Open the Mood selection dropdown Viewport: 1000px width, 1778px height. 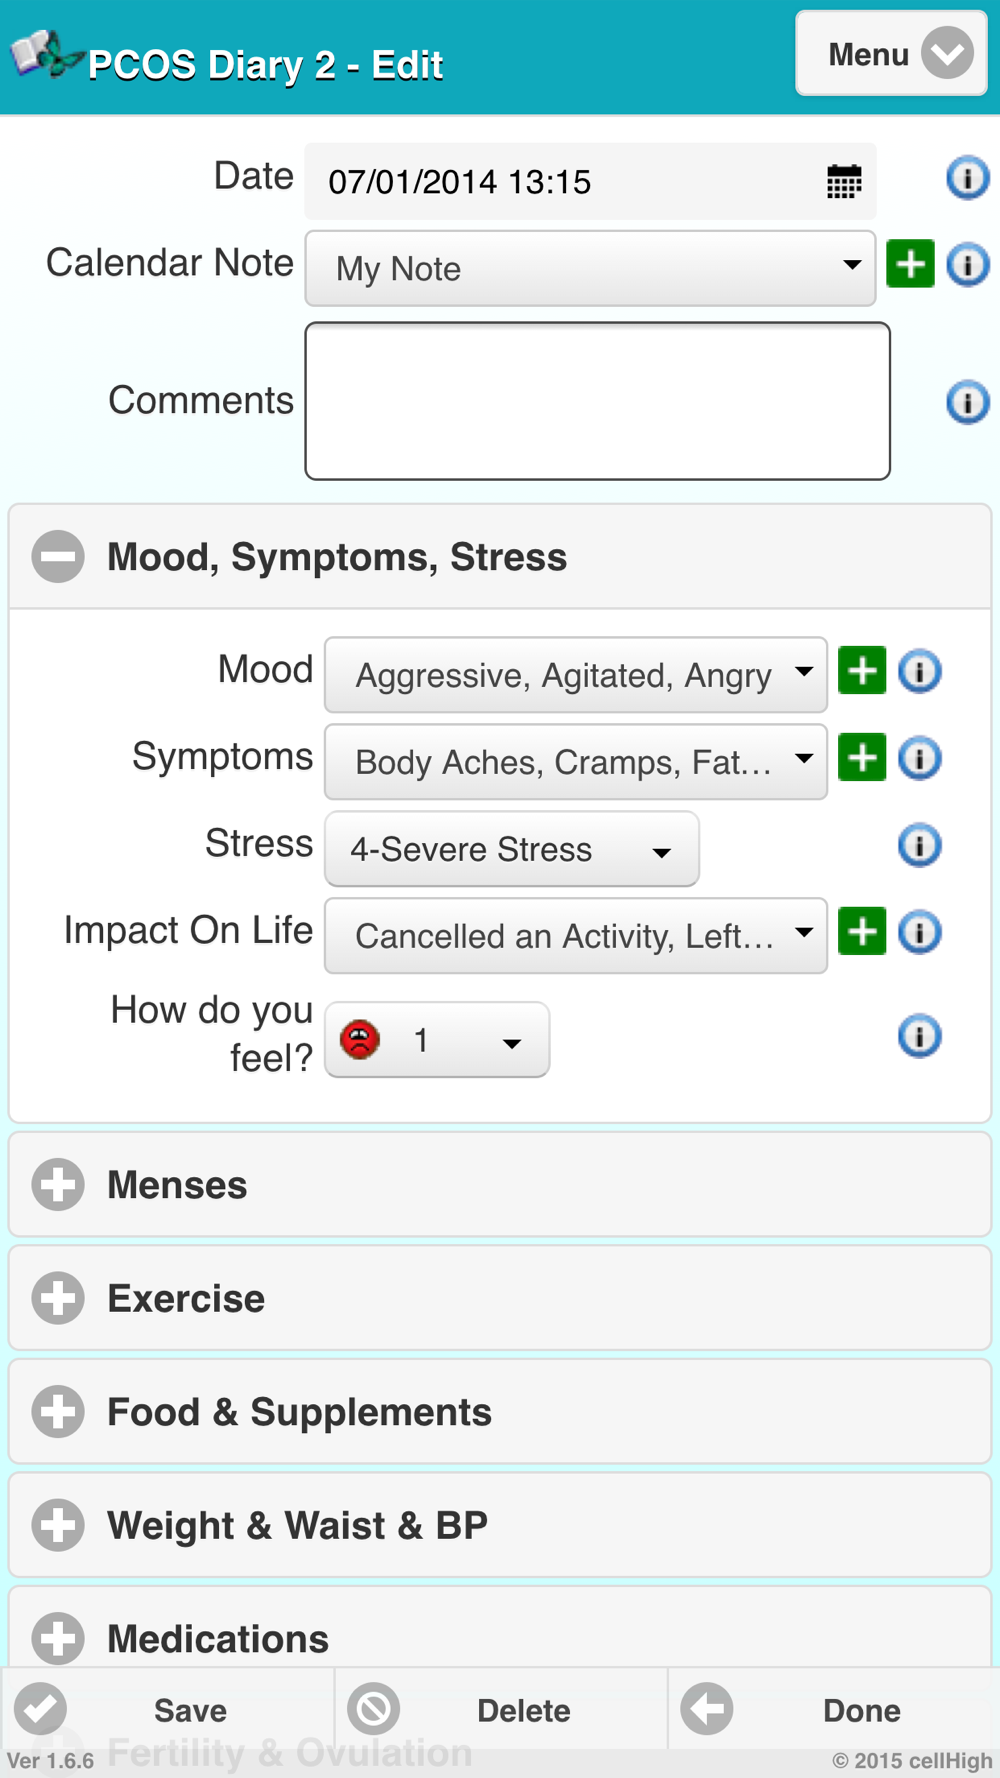click(x=575, y=675)
